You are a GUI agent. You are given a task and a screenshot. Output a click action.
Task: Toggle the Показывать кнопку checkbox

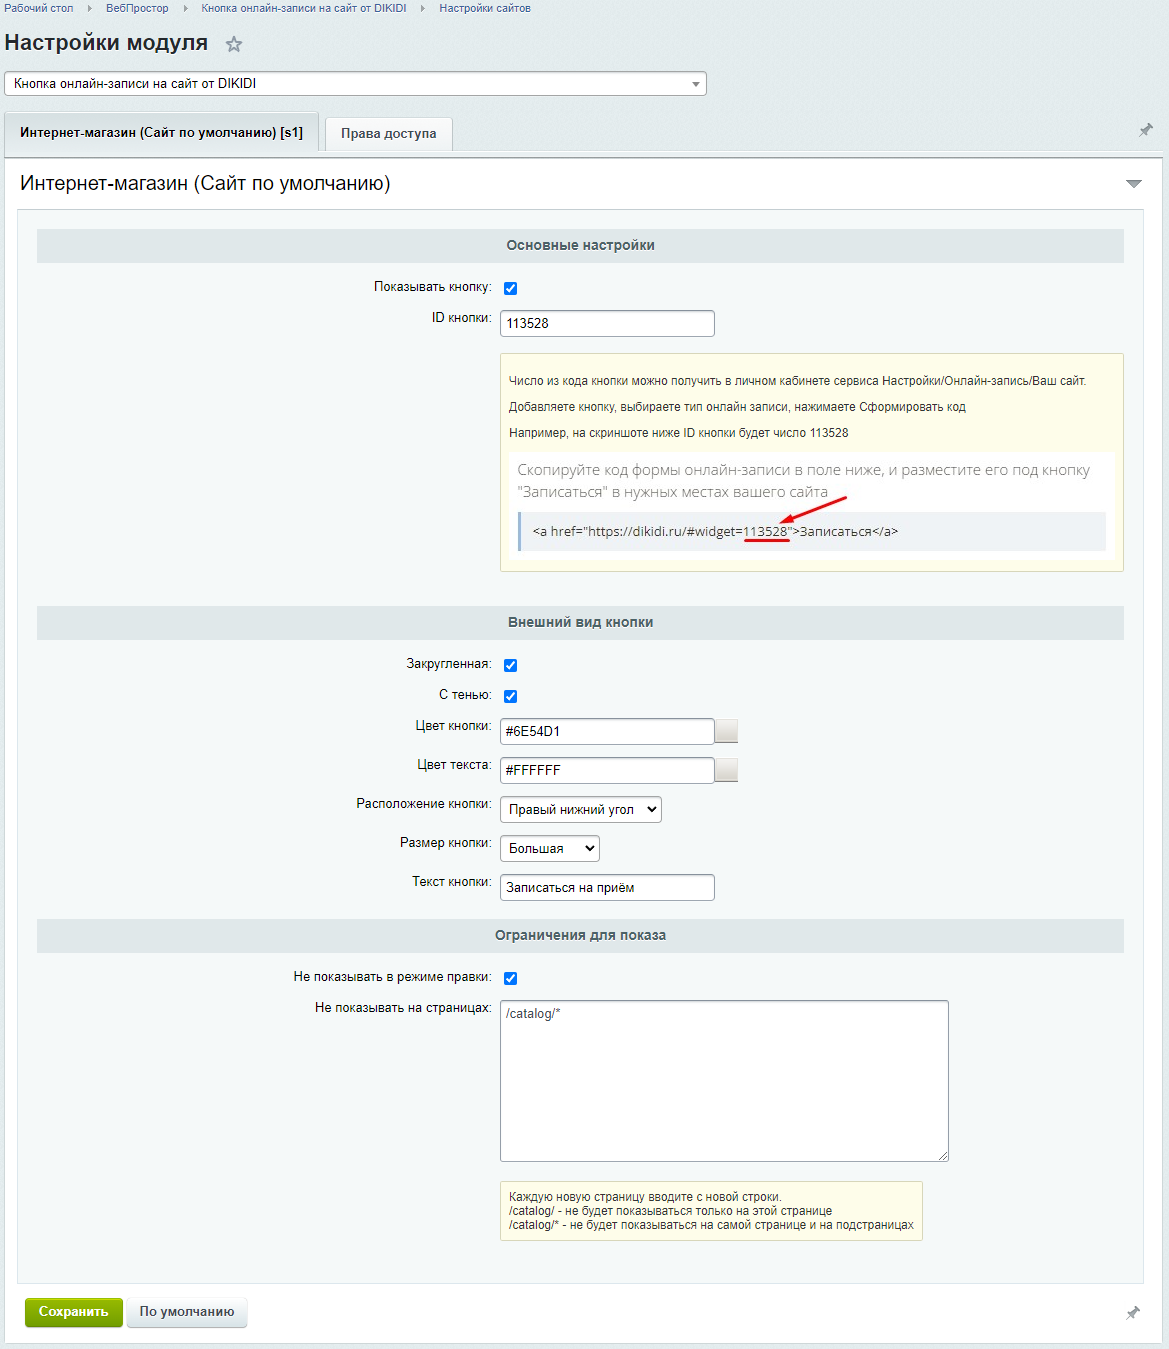pos(510,288)
